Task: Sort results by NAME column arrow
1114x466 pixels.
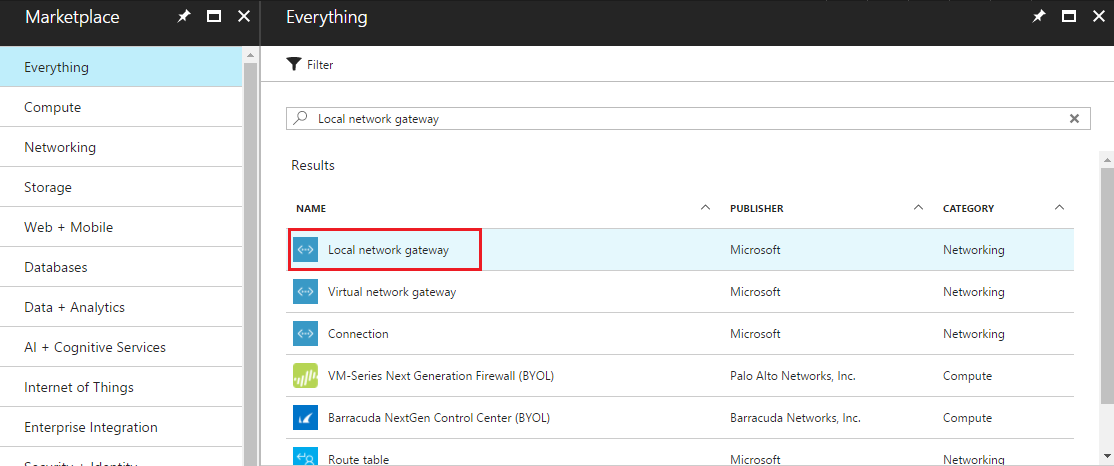Action: [705, 208]
